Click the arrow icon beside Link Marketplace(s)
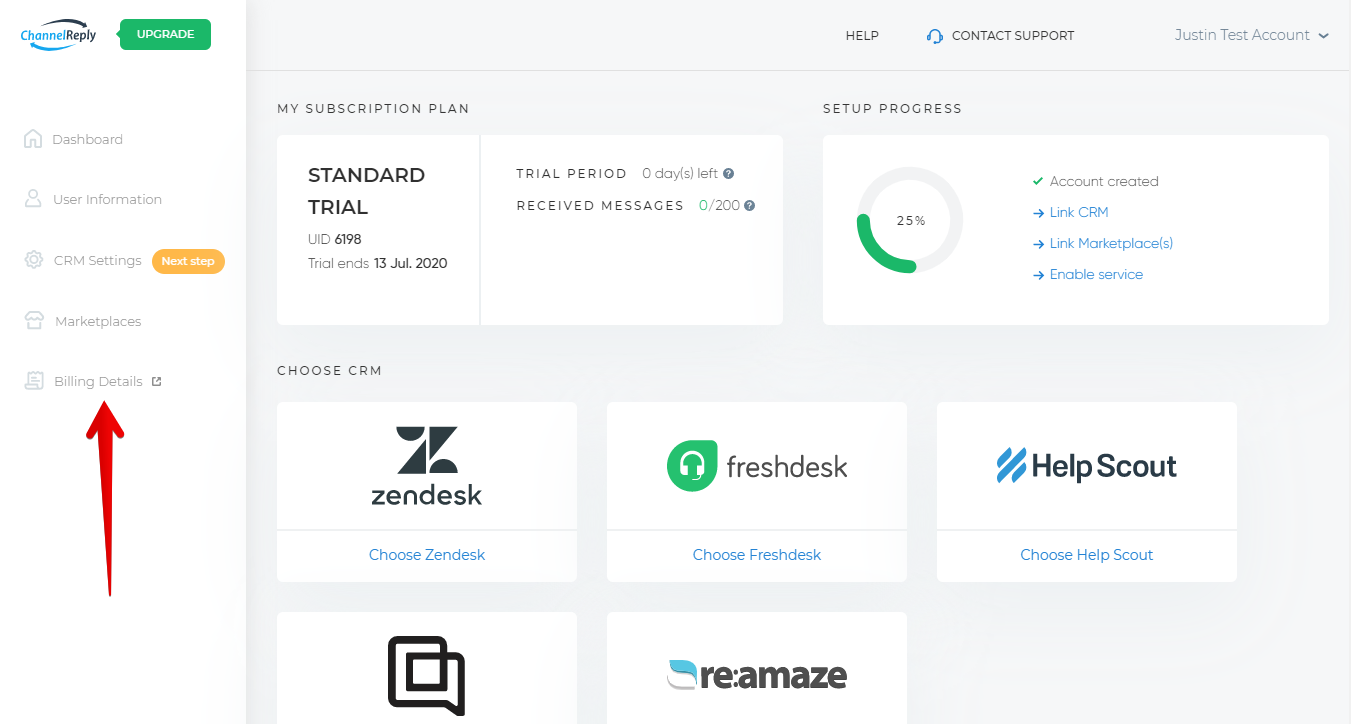 tap(1038, 244)
